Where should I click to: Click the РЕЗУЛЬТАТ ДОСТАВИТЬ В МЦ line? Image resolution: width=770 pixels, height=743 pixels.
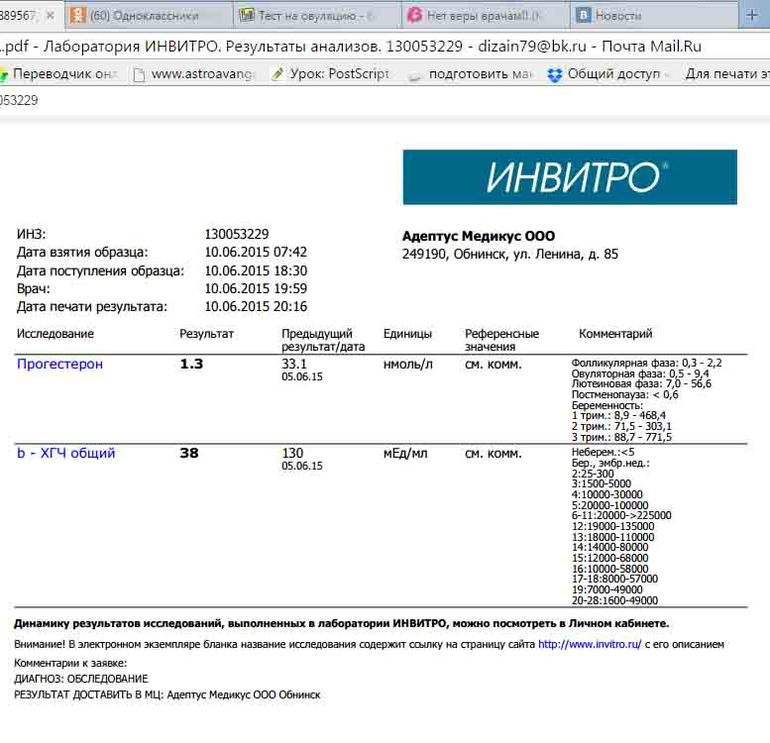pos(167,694)
